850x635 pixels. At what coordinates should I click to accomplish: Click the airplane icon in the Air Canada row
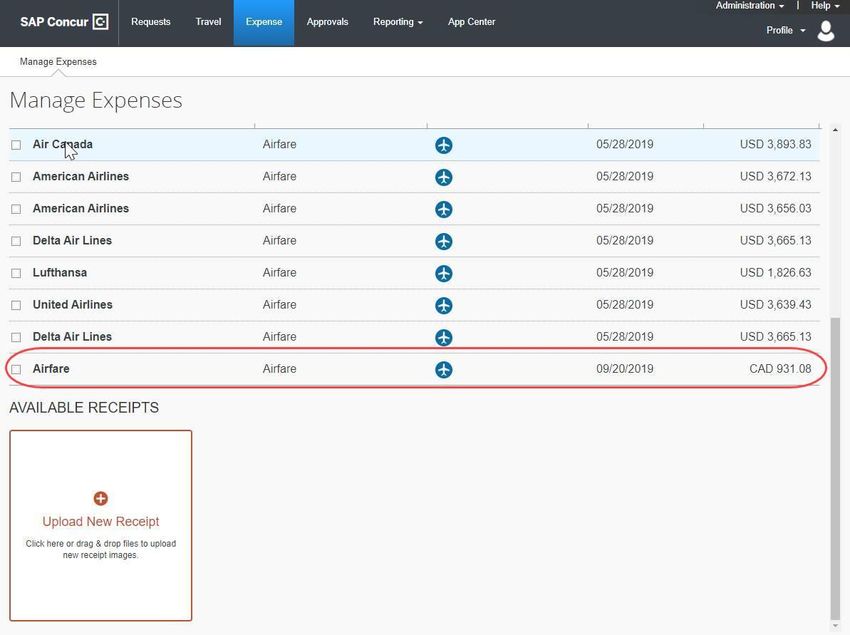[x=443, y=145]
